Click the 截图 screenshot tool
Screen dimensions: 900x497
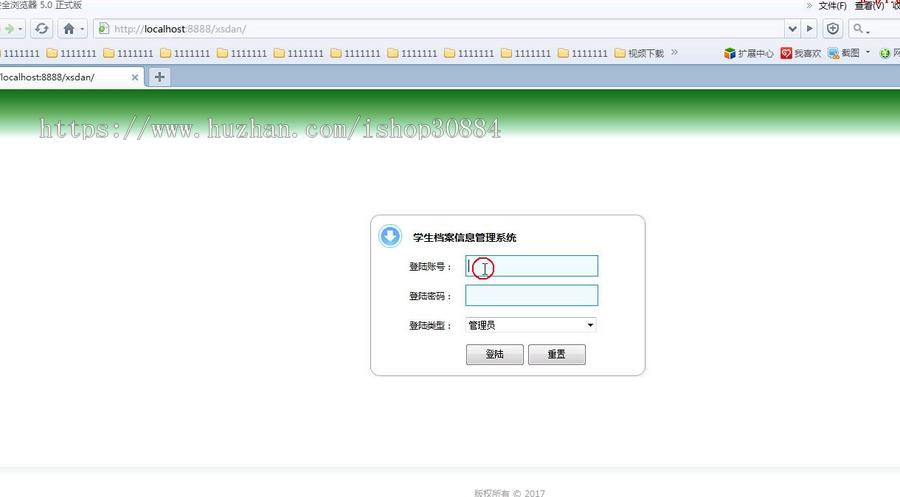click(844, 53)
